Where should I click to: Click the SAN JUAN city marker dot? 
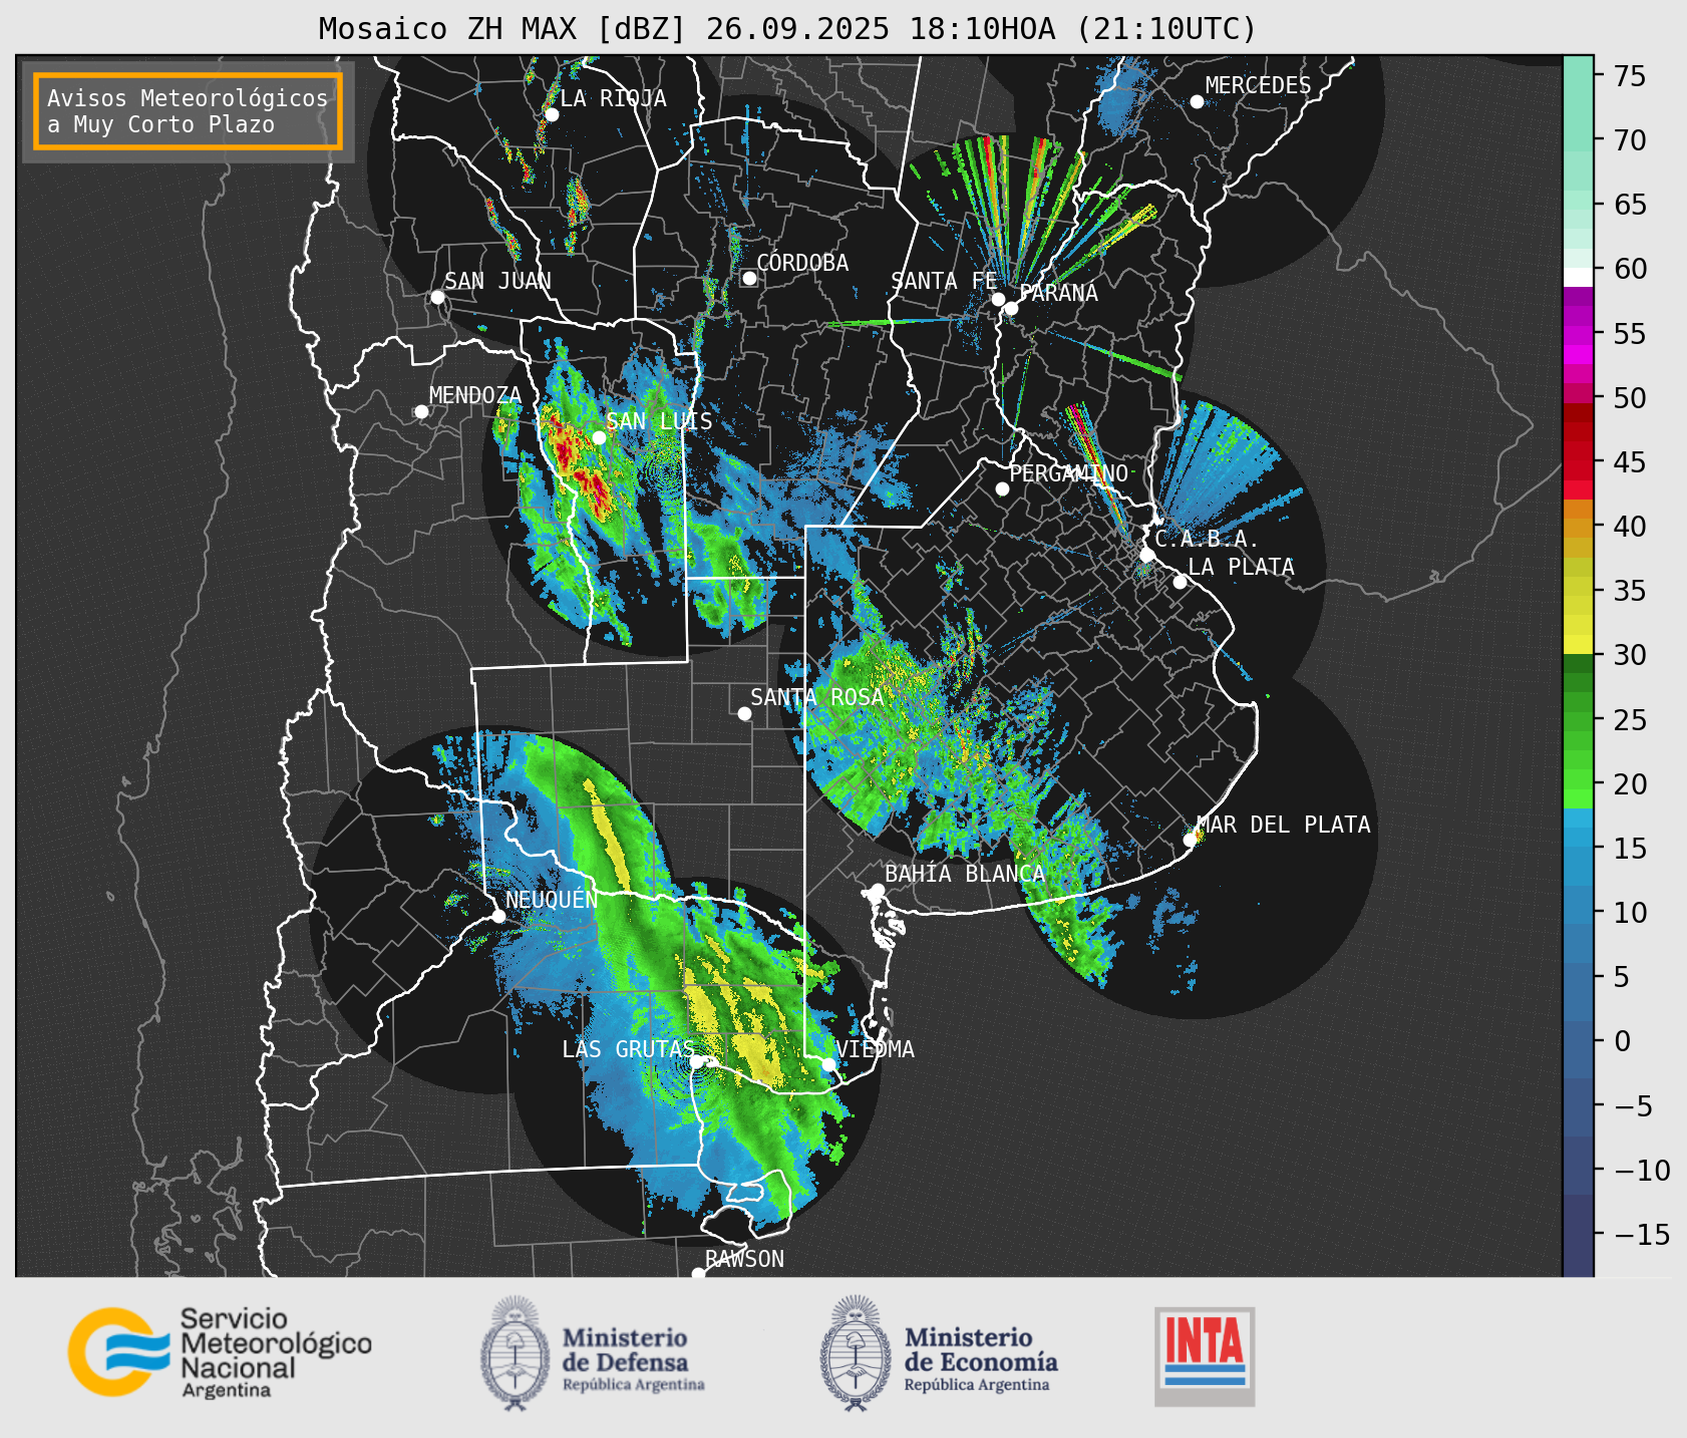(x=437, y=297)
